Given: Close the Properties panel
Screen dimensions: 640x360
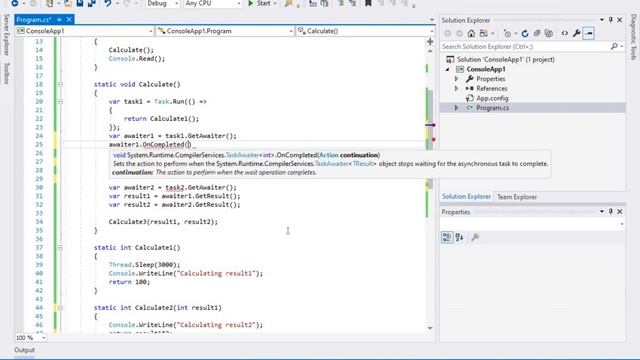Looking at the screenshot, I should pos(620,212).
